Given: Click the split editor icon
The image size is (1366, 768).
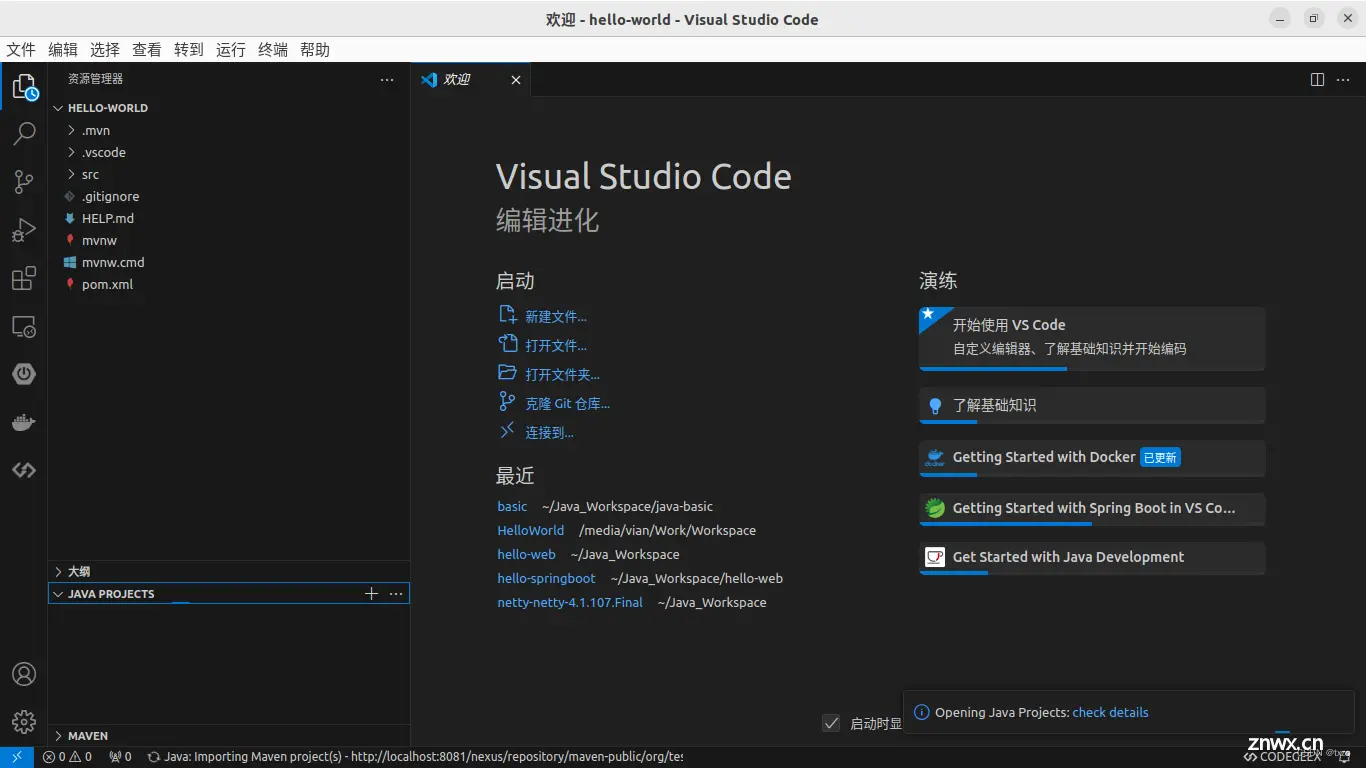Looking at the screenshot, I should [x=1318, y=80].
